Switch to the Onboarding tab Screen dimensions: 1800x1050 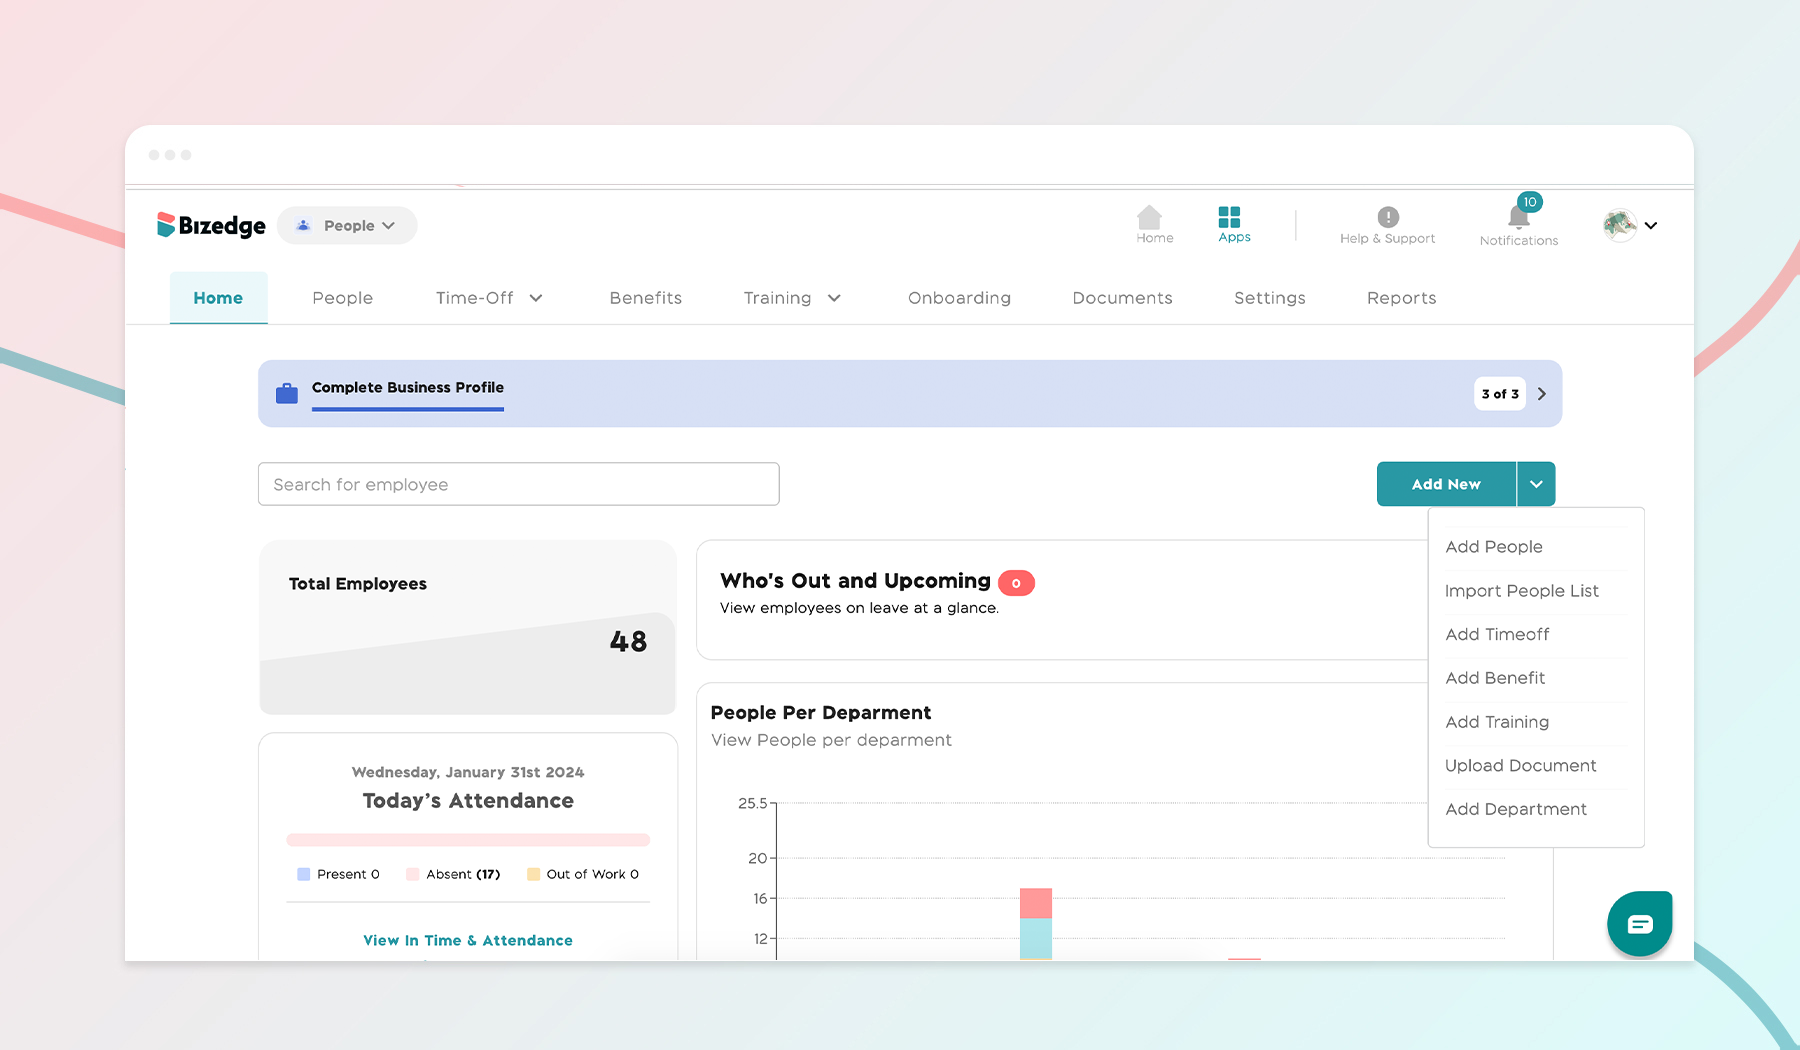[x=959, y=298]
